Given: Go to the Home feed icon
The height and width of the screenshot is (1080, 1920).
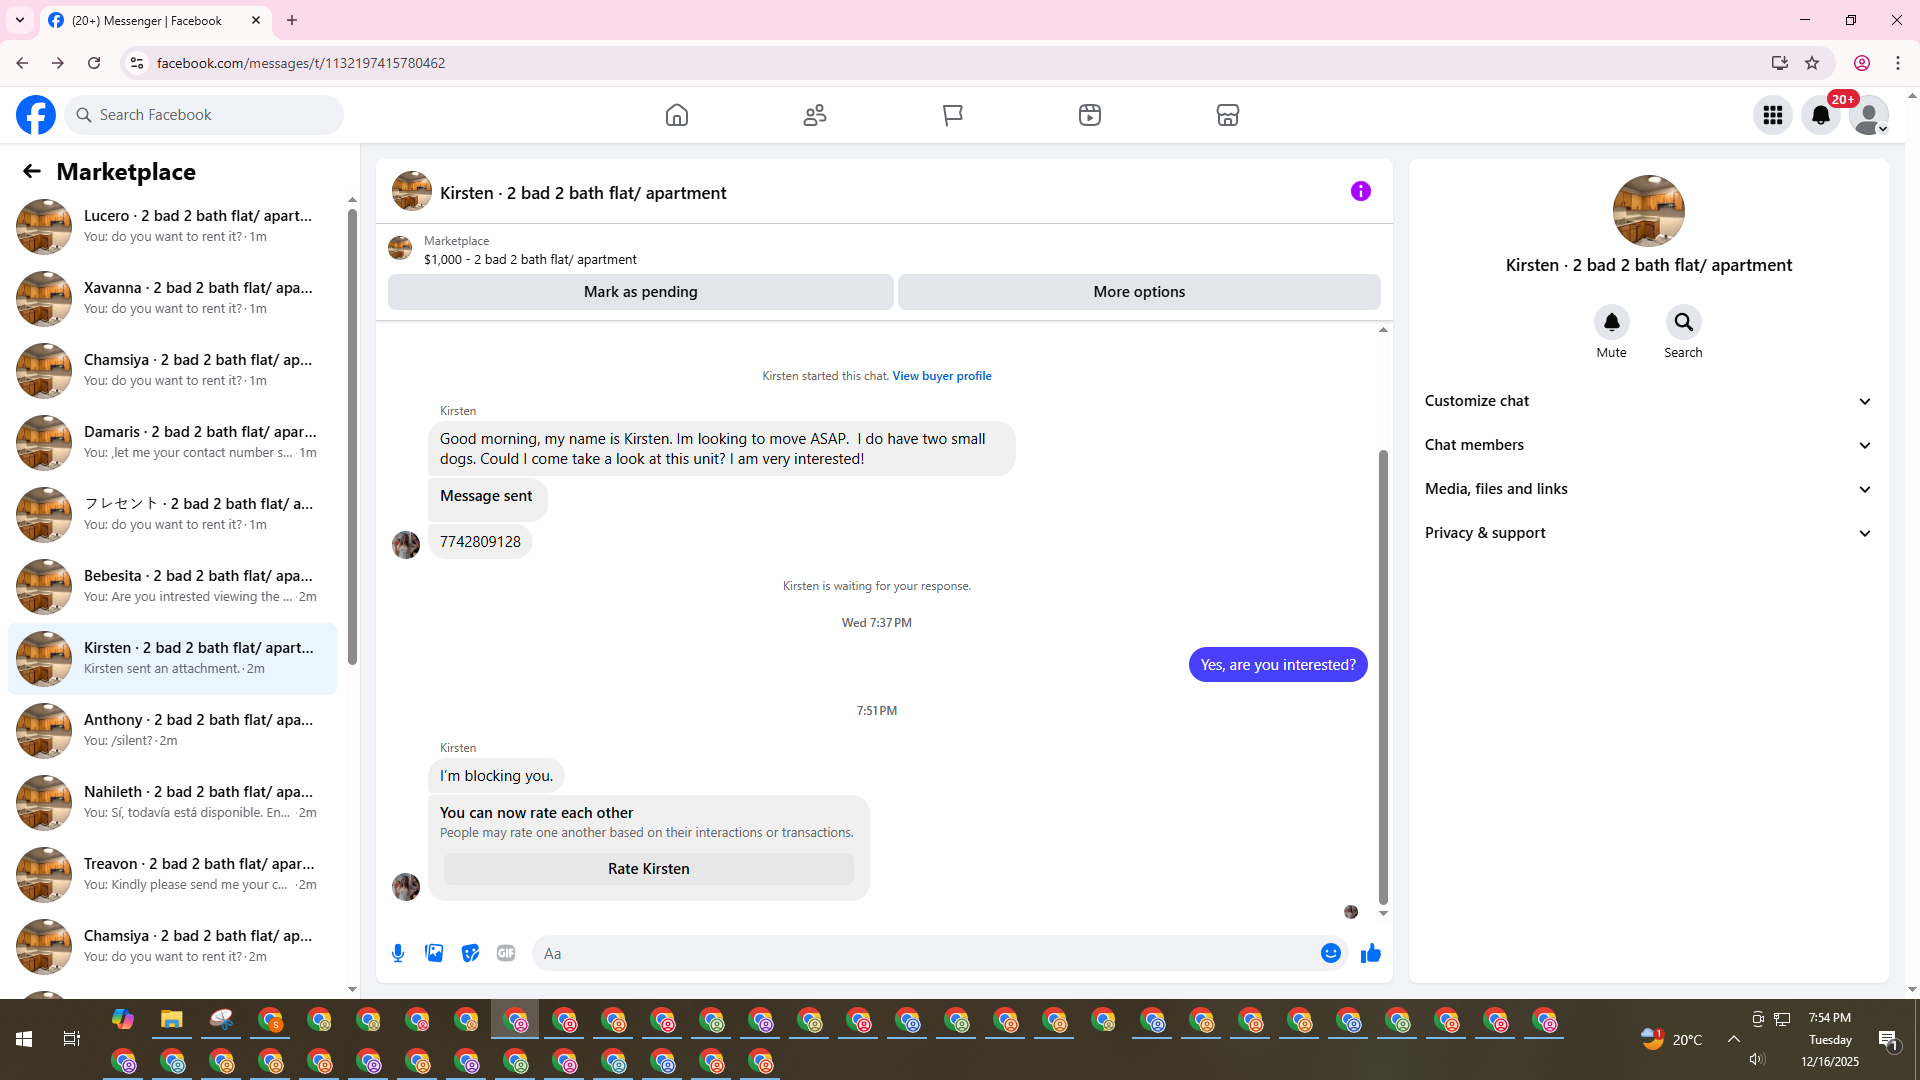Looking at the screenshot, I should (677, 115).
